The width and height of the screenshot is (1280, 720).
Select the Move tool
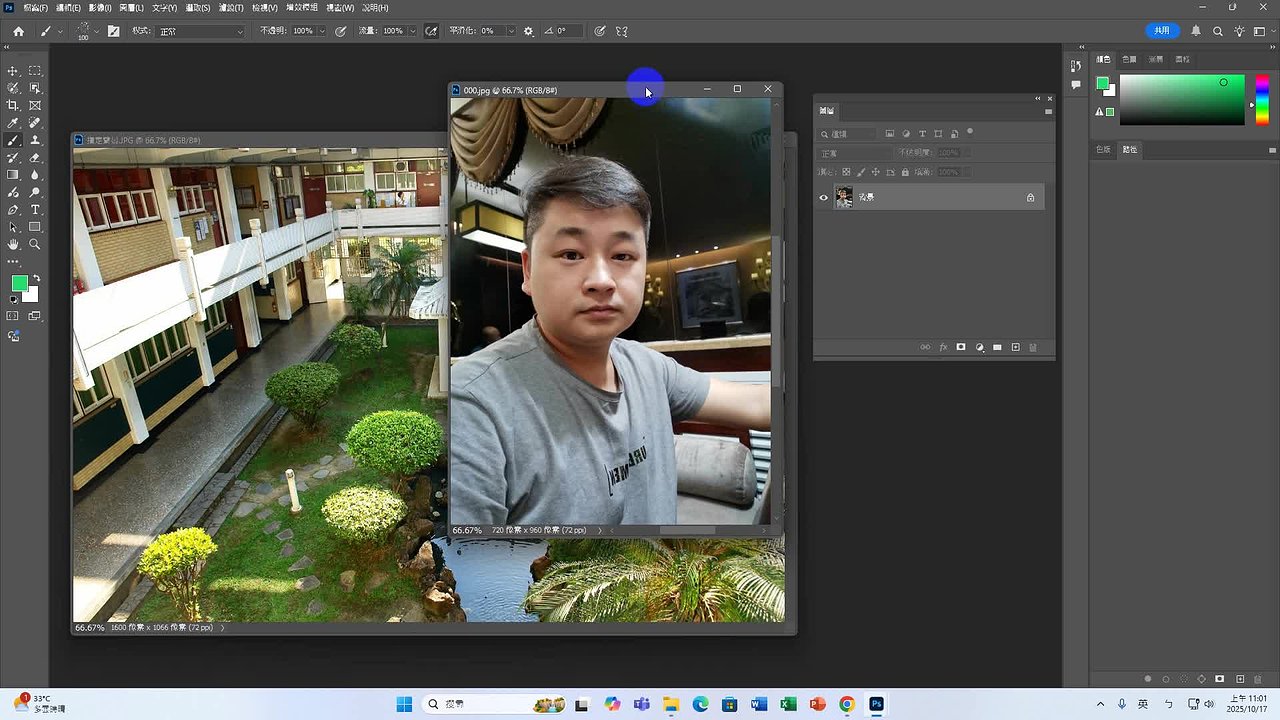pyautogui.click(x=13, y=71)
